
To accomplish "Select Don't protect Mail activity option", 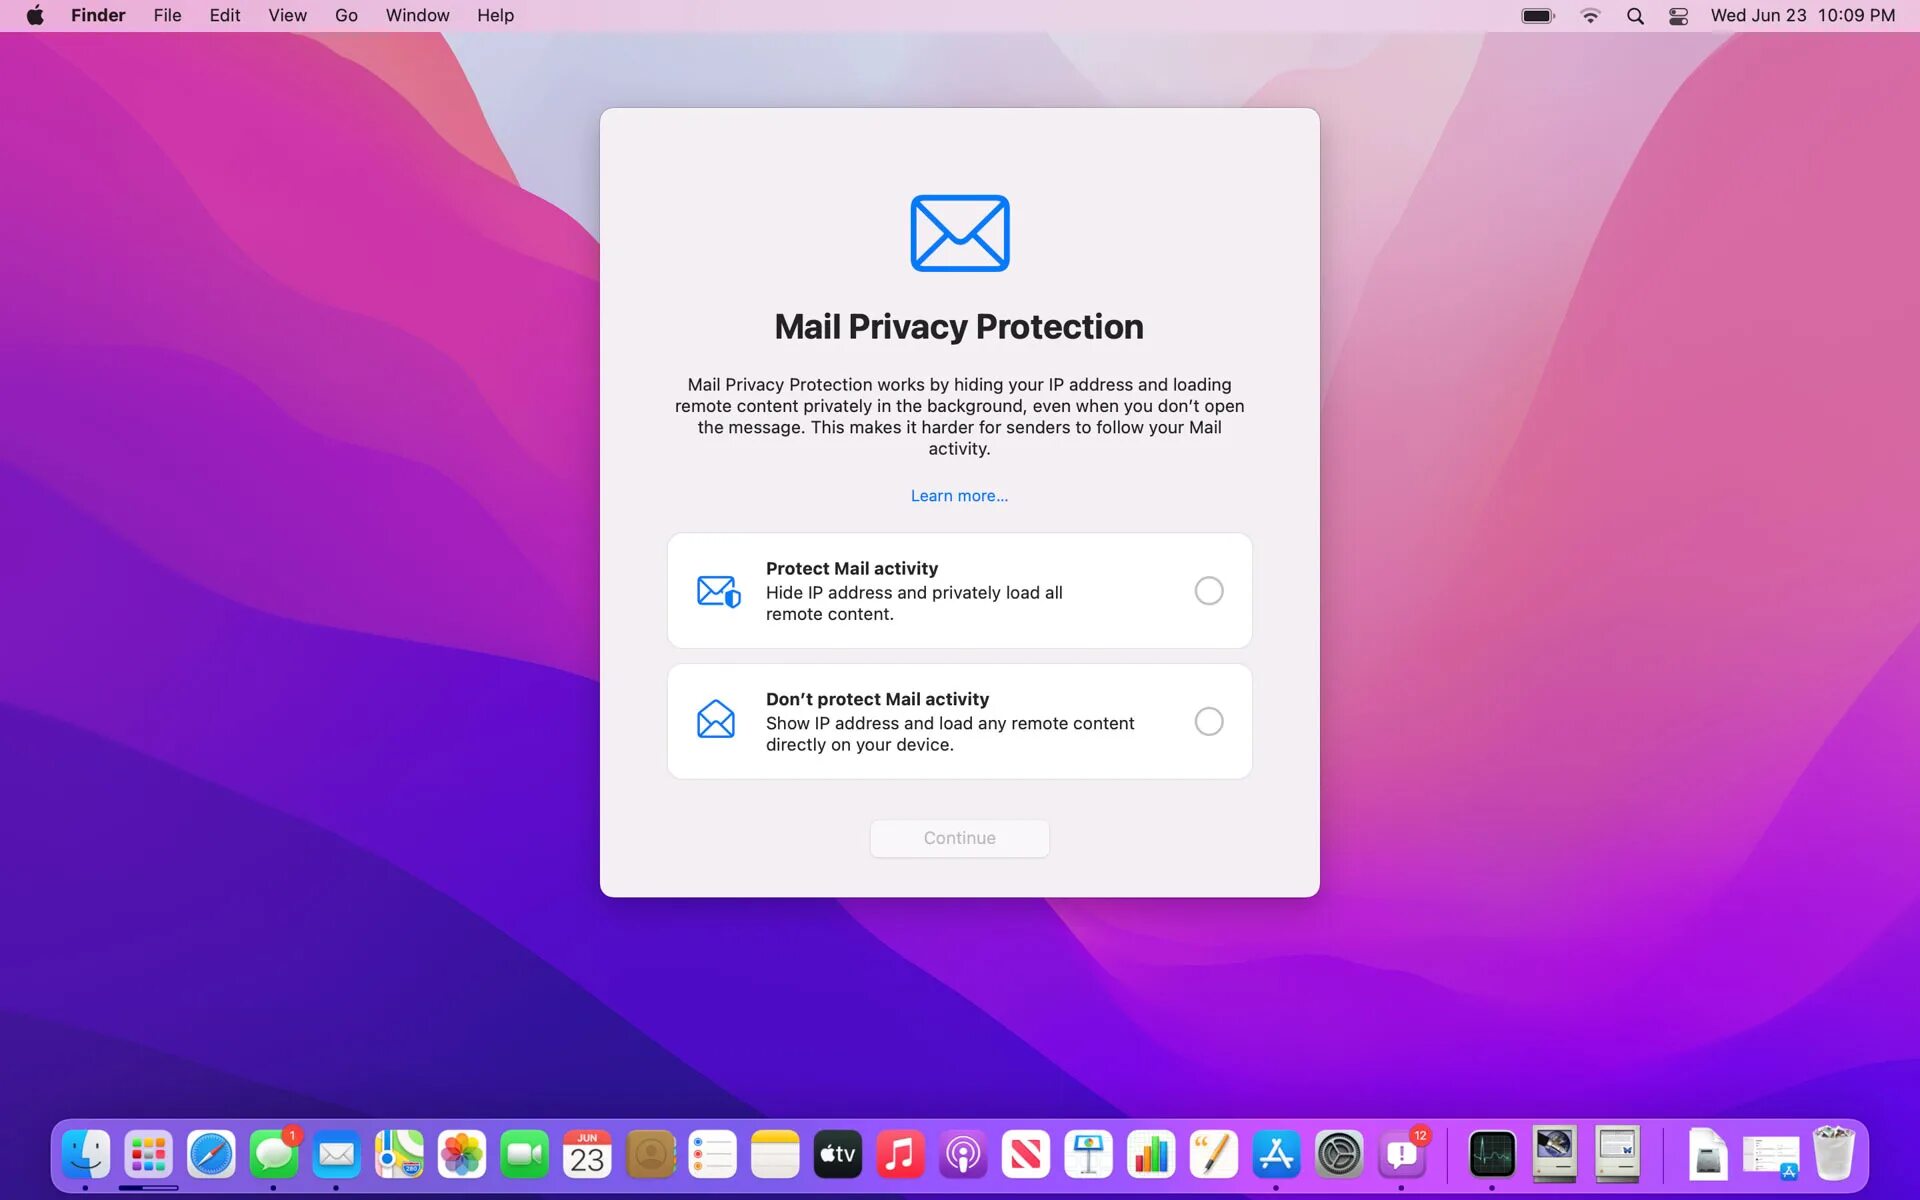I will pyautogui.click(x=1208, y=722).
